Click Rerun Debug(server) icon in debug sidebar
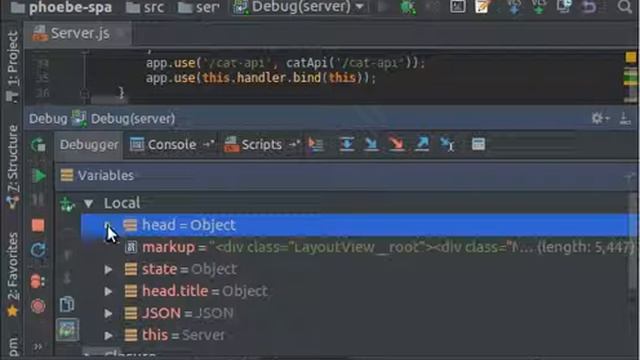 (x=38, y=144)
